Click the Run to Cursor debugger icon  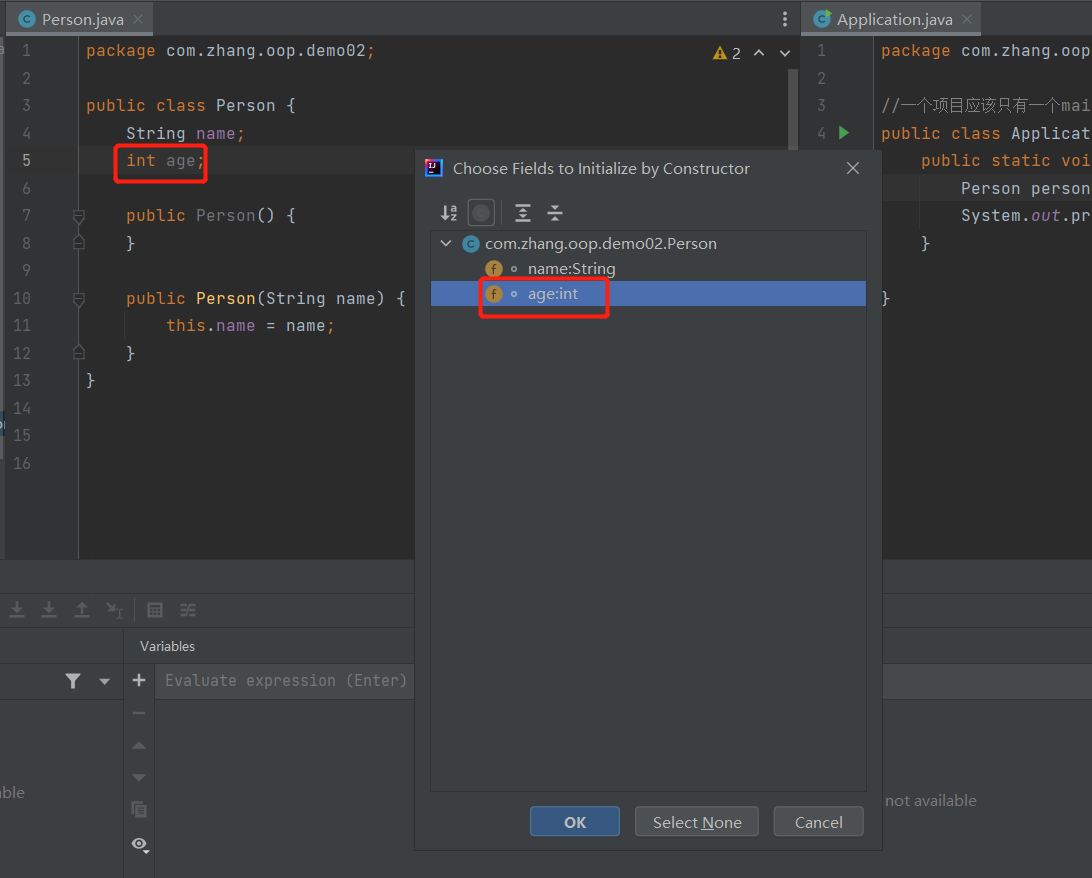114,610
